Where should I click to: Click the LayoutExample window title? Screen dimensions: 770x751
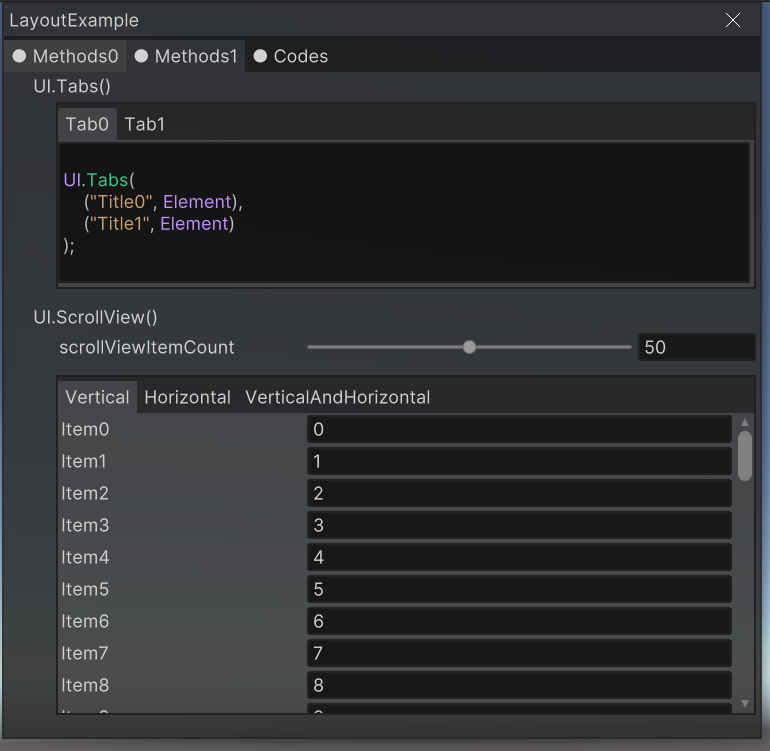pos(74,20)
